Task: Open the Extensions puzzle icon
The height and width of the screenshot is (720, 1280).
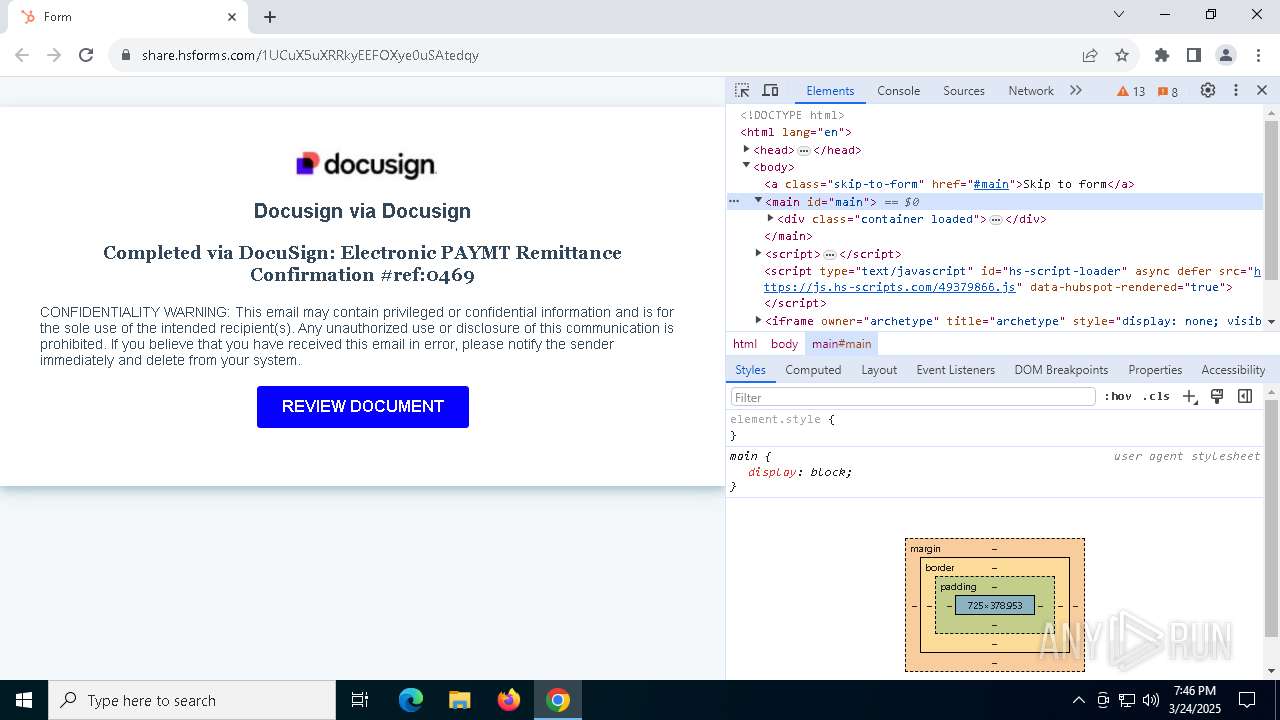Action: (1162, 55)
